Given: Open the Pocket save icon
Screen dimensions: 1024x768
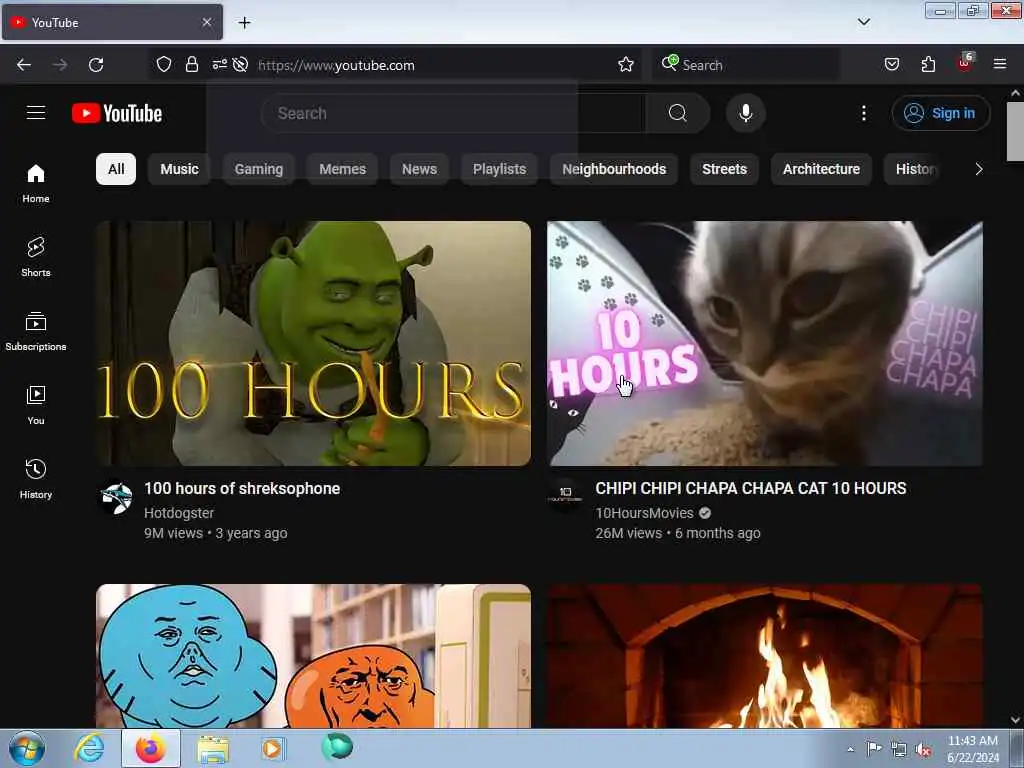Looking at the screenshot, I should 891,65.
